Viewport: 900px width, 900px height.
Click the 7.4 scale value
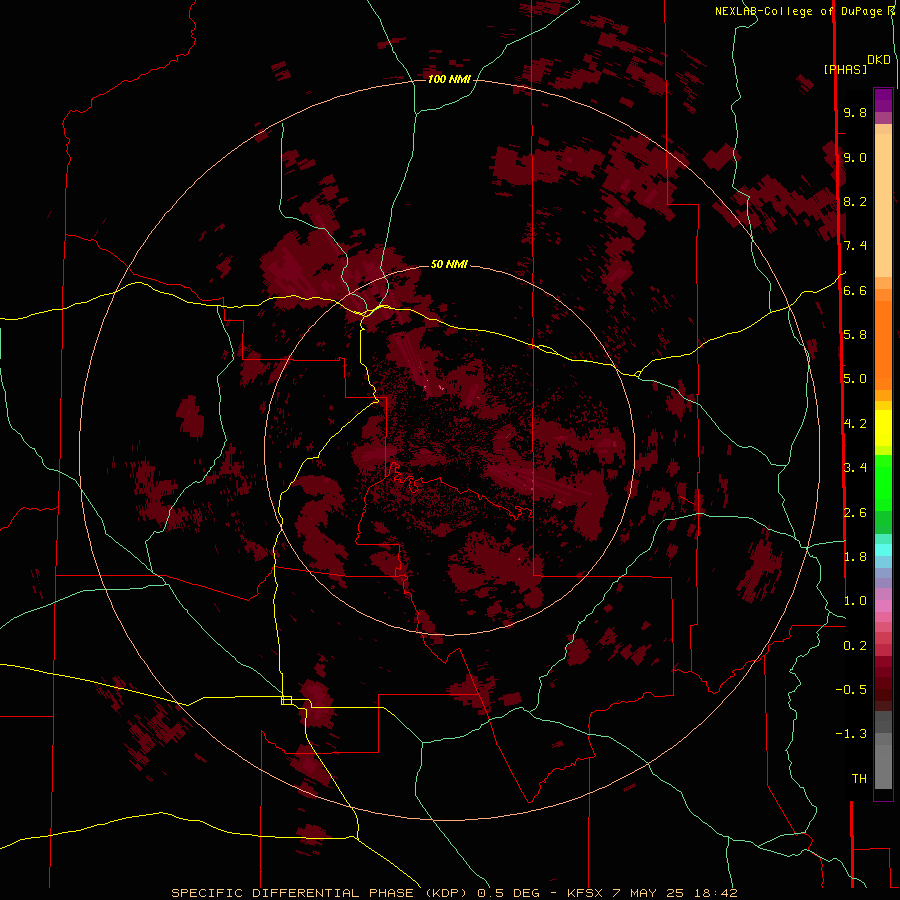(855, 246)
